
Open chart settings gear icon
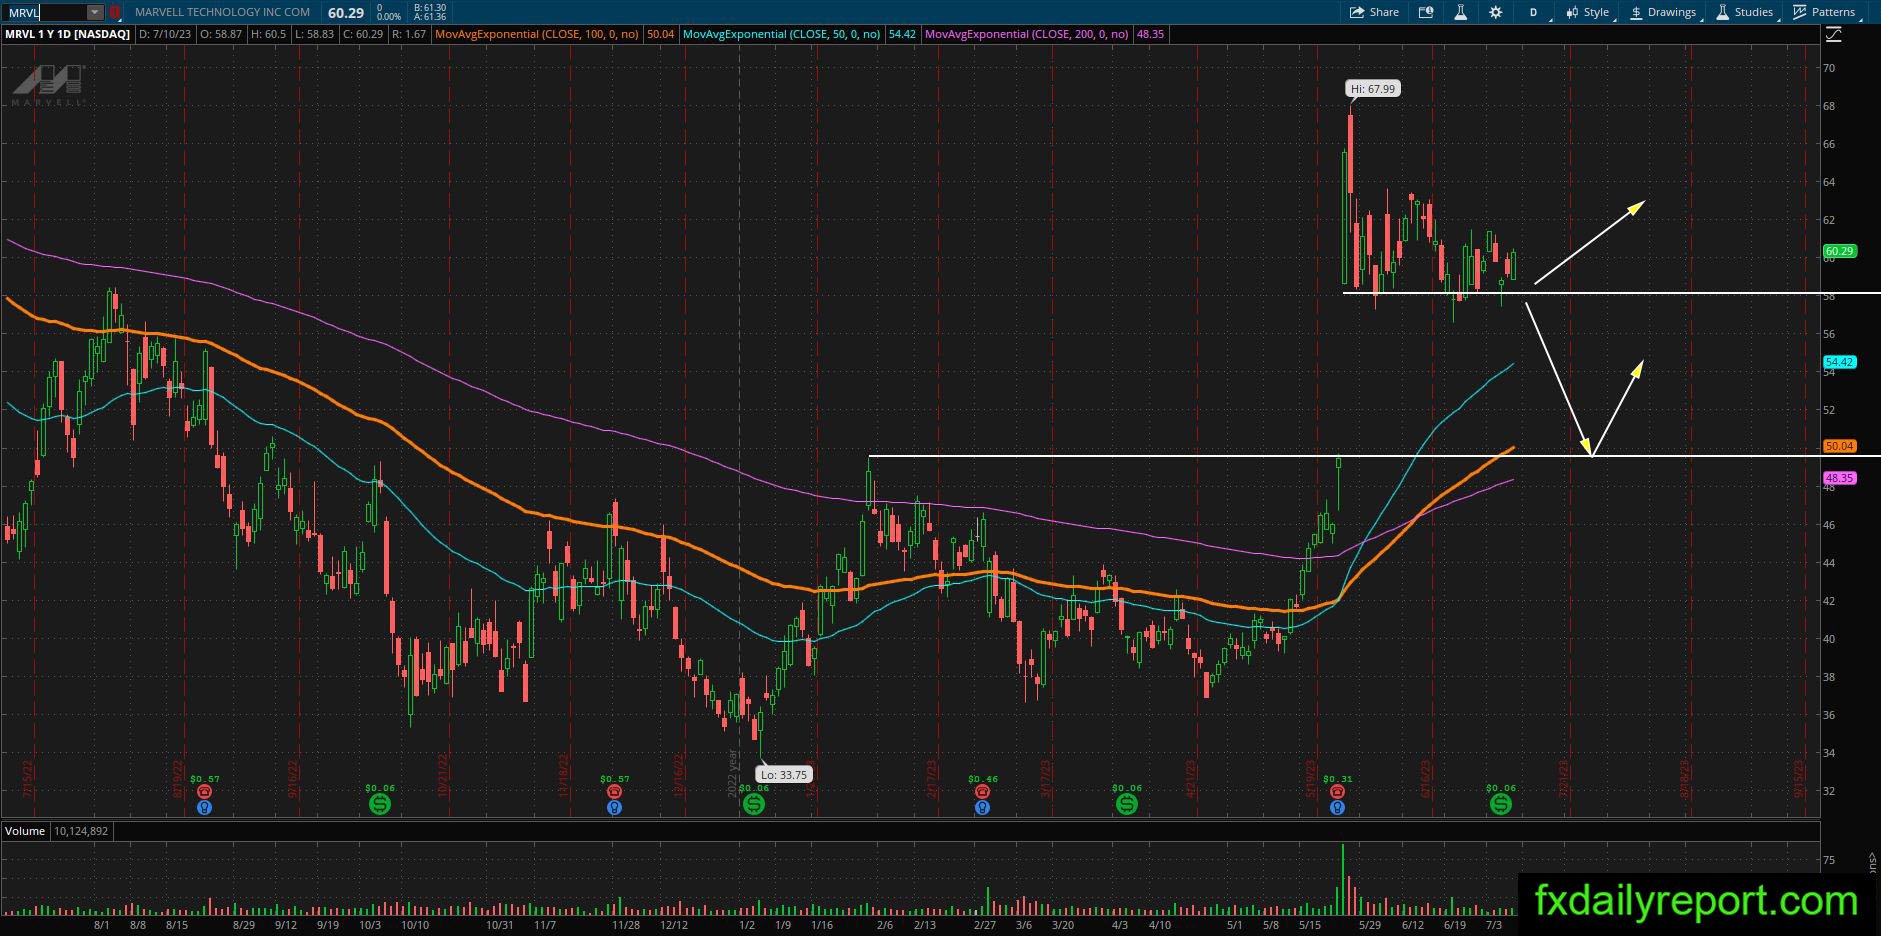pos(1495,12)
